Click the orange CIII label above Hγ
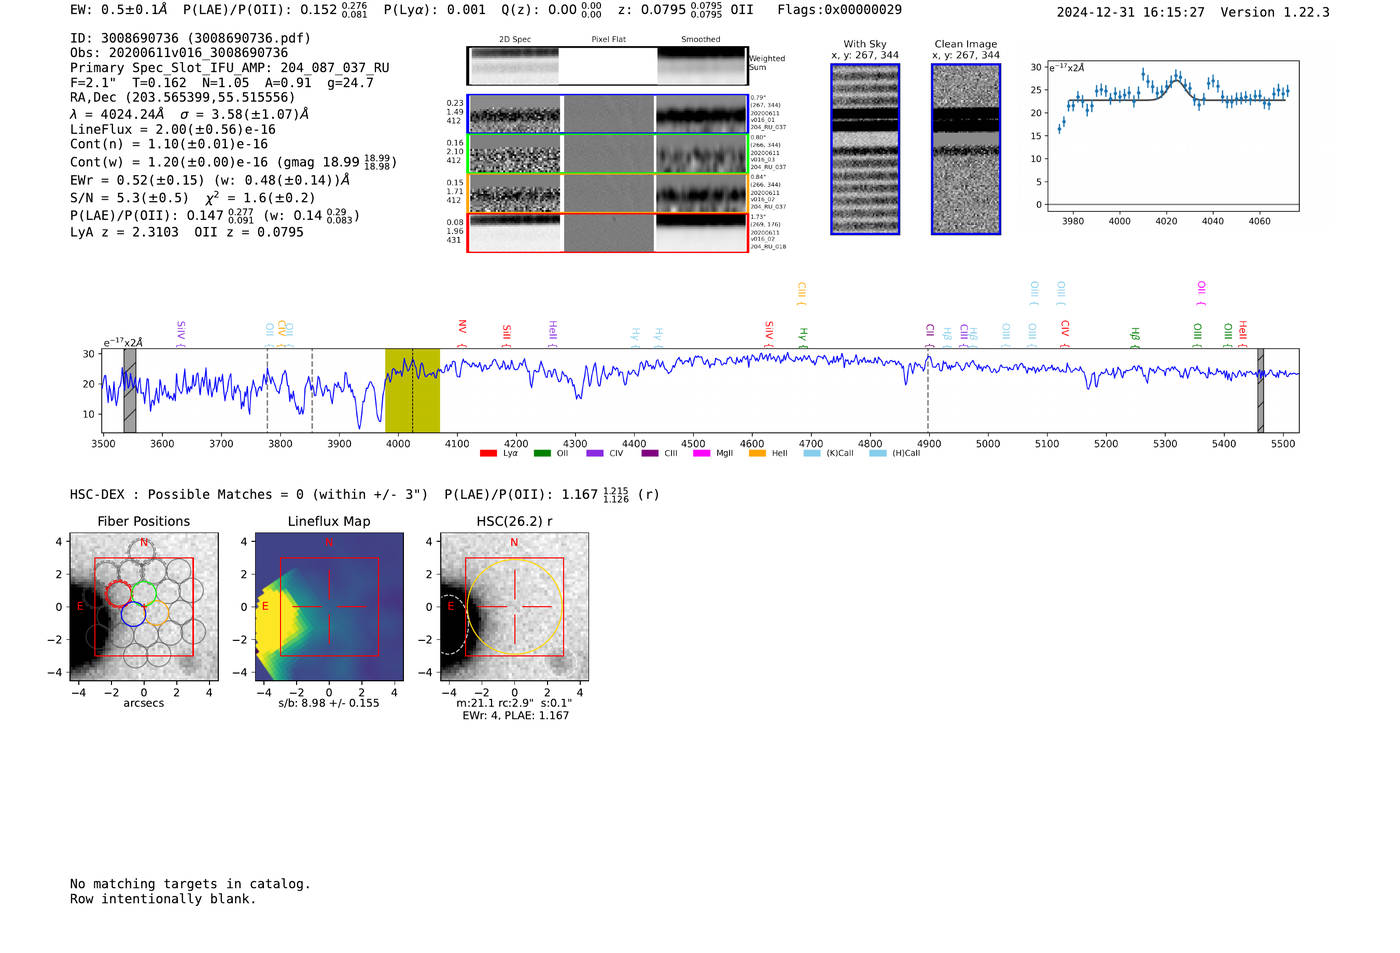The image size is (1400, 953). point(801,293)
